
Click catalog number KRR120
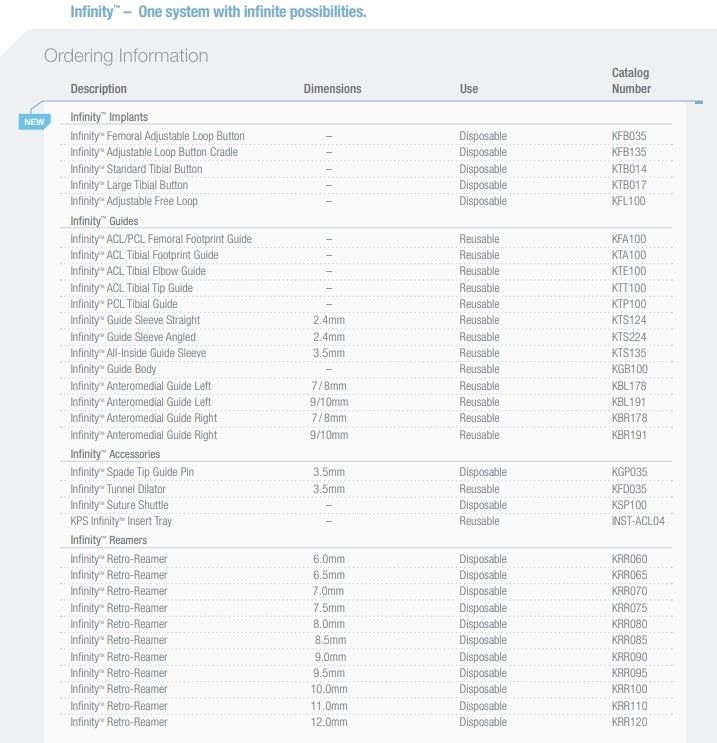pyautogui.click(x=629, y=722)
